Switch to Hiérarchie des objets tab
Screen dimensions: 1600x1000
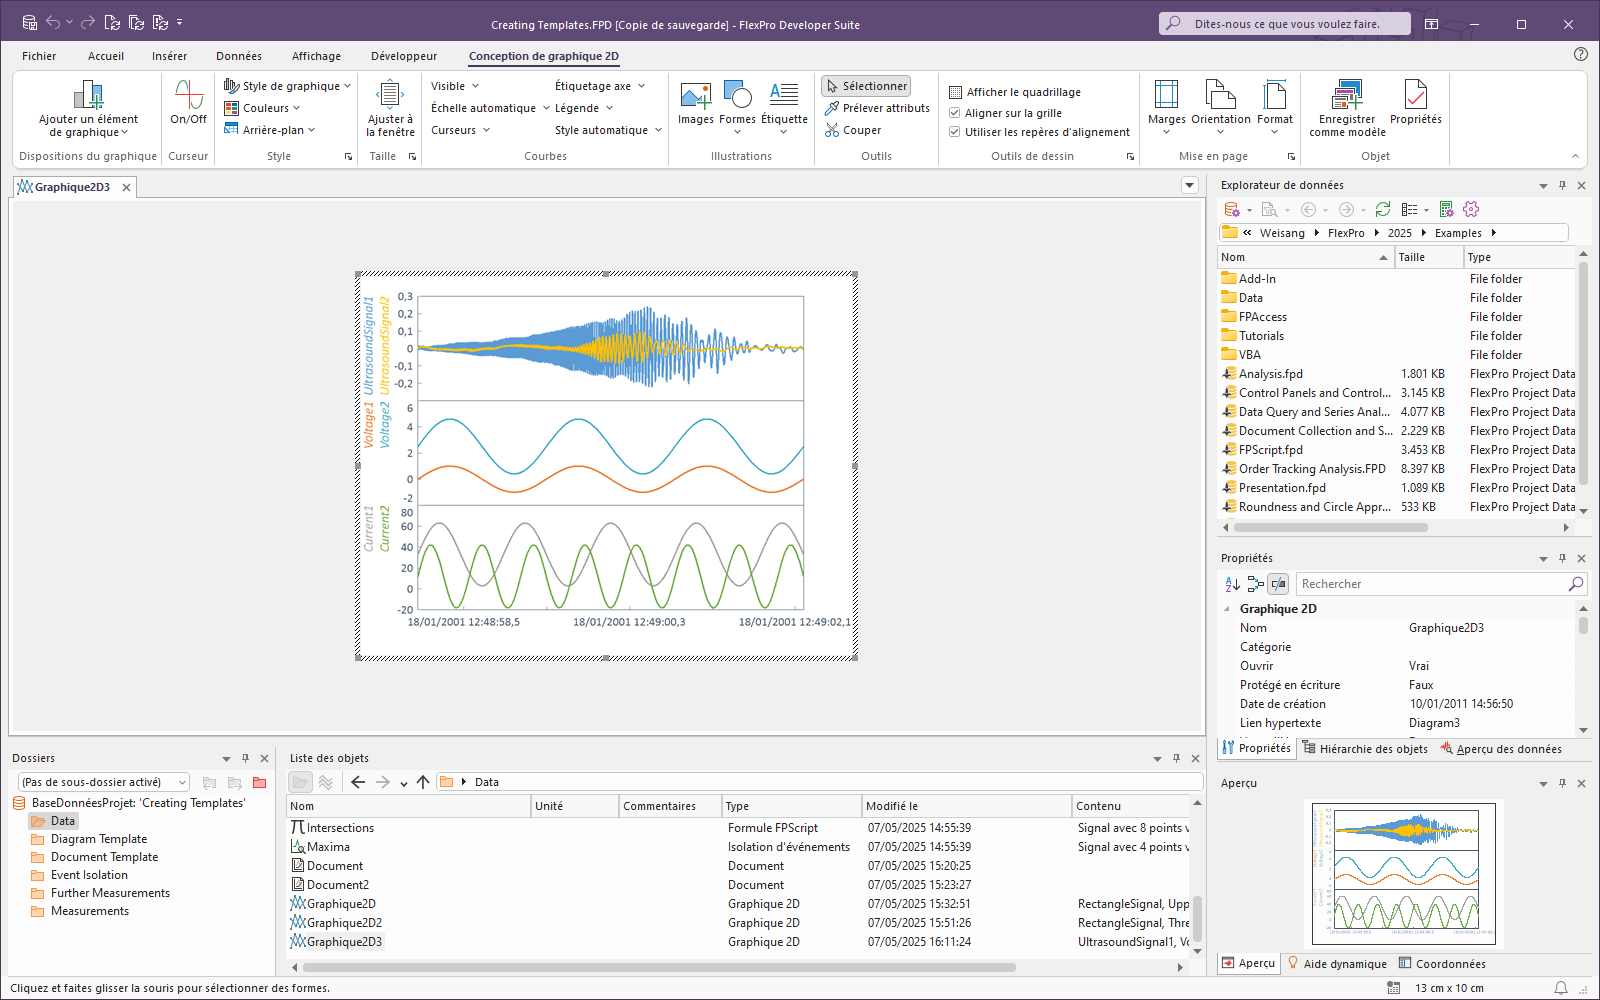[1365, 749]
